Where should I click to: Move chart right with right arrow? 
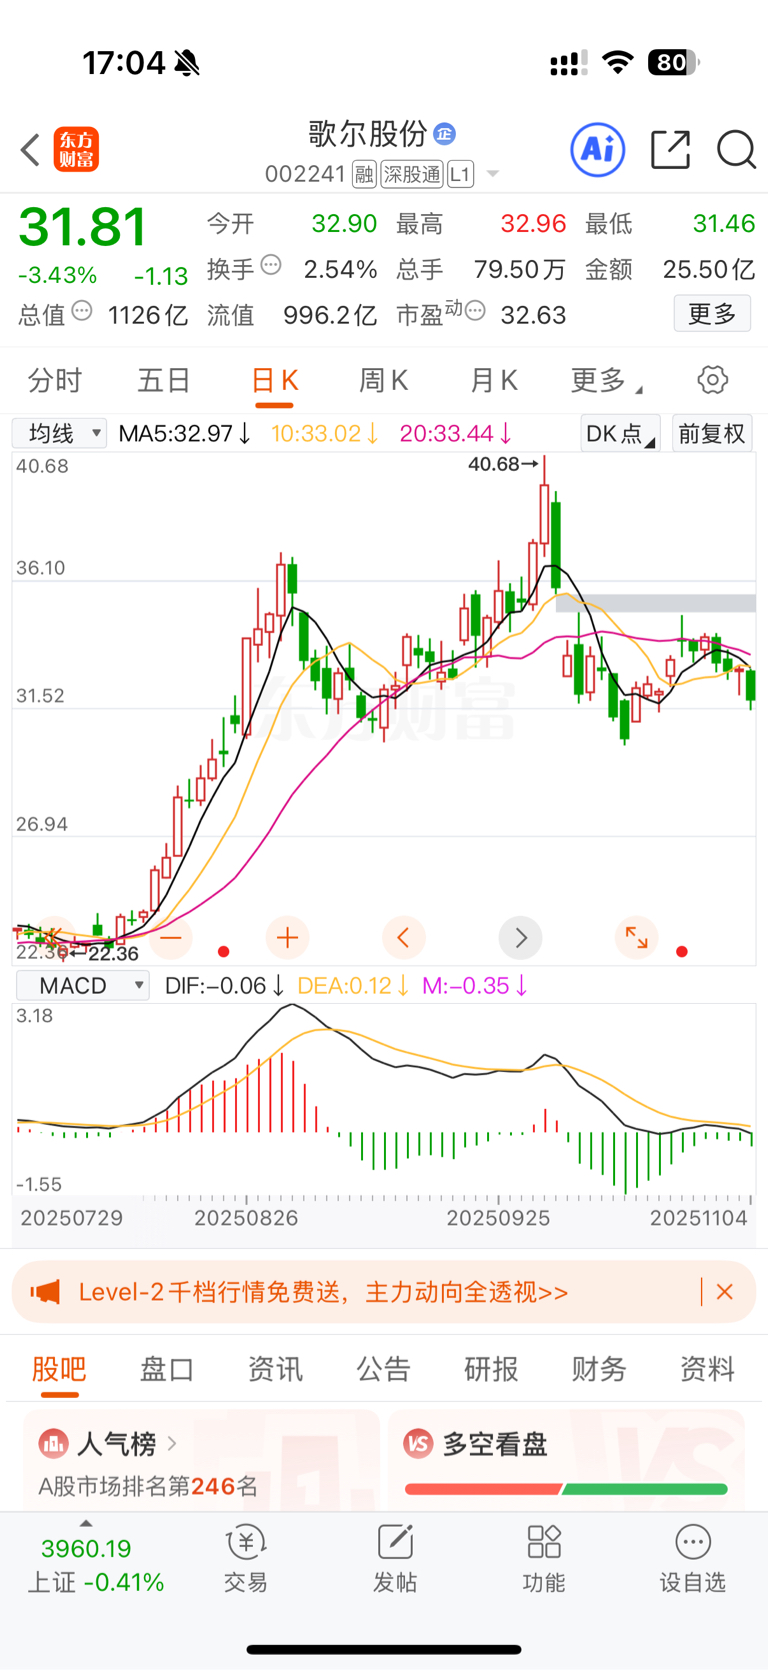coord(520,938)
